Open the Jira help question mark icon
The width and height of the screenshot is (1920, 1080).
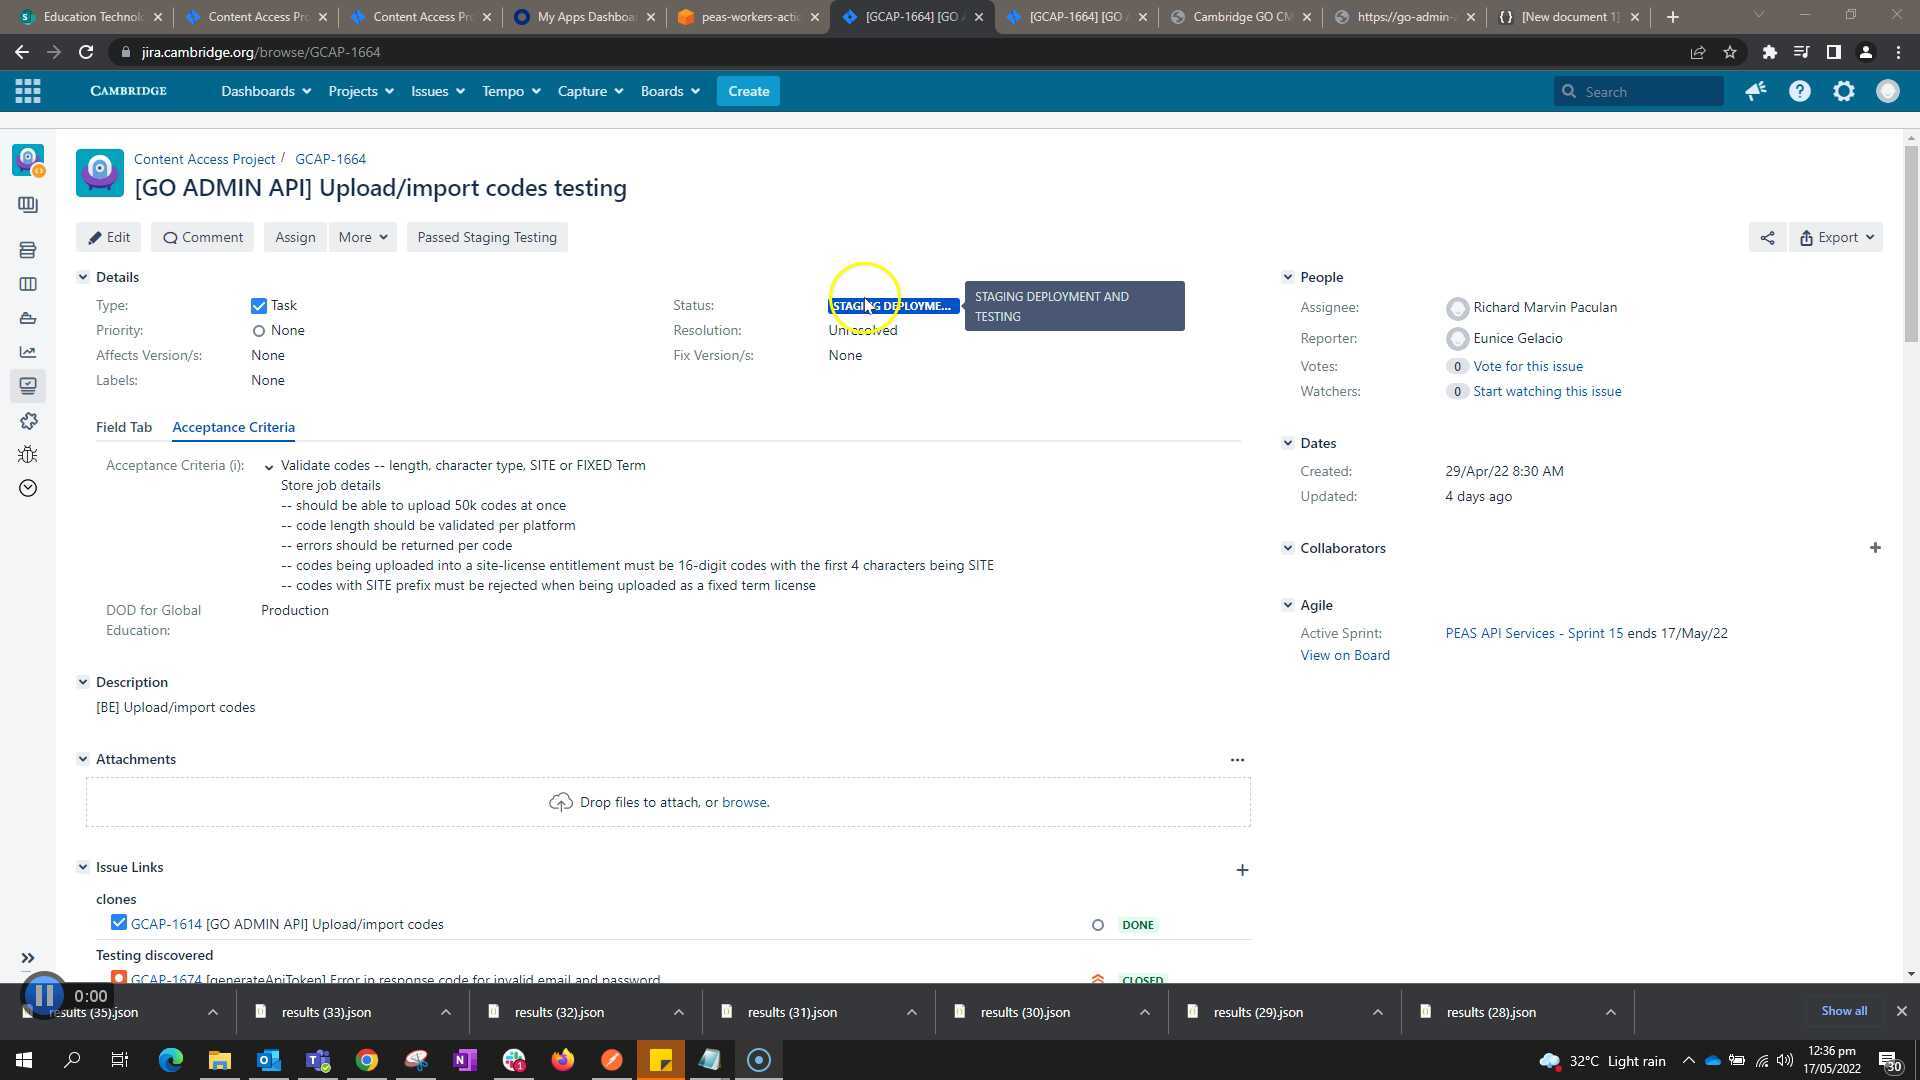tap(1799, 91)
